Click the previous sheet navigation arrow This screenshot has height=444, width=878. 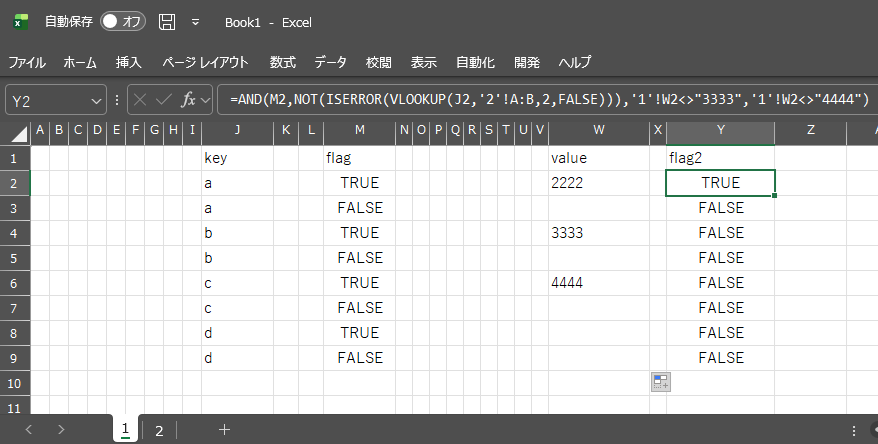tap(29, 430)
